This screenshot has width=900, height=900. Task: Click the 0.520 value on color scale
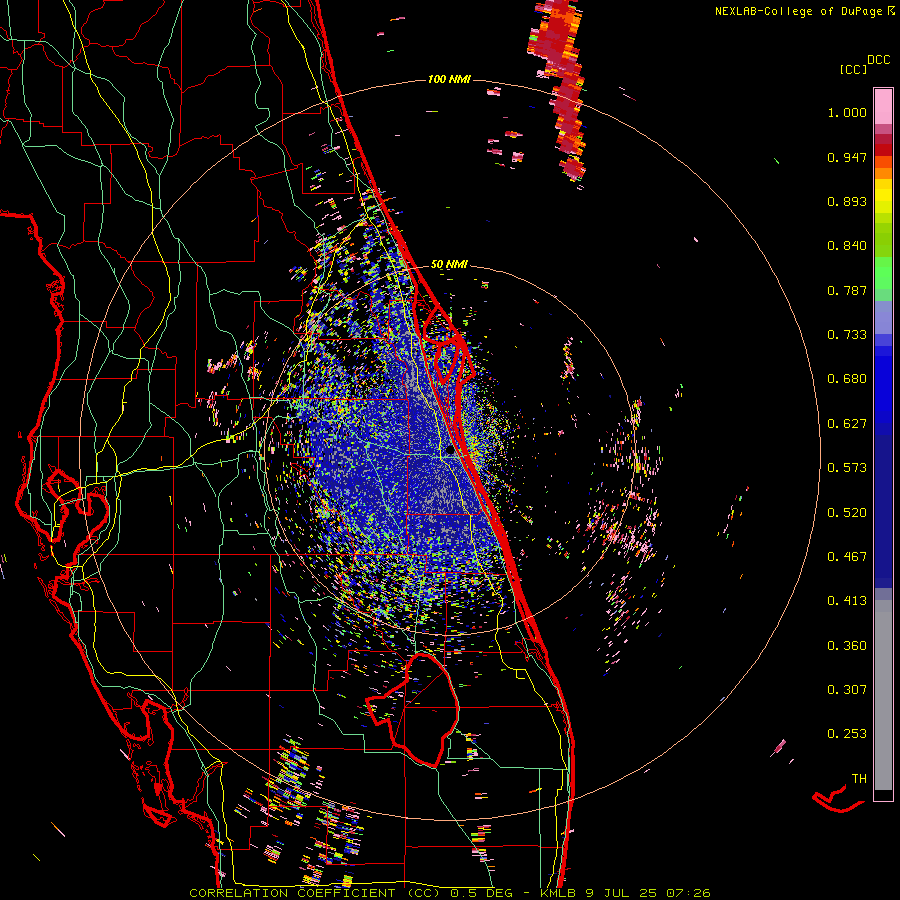click(x=847, y=513)
